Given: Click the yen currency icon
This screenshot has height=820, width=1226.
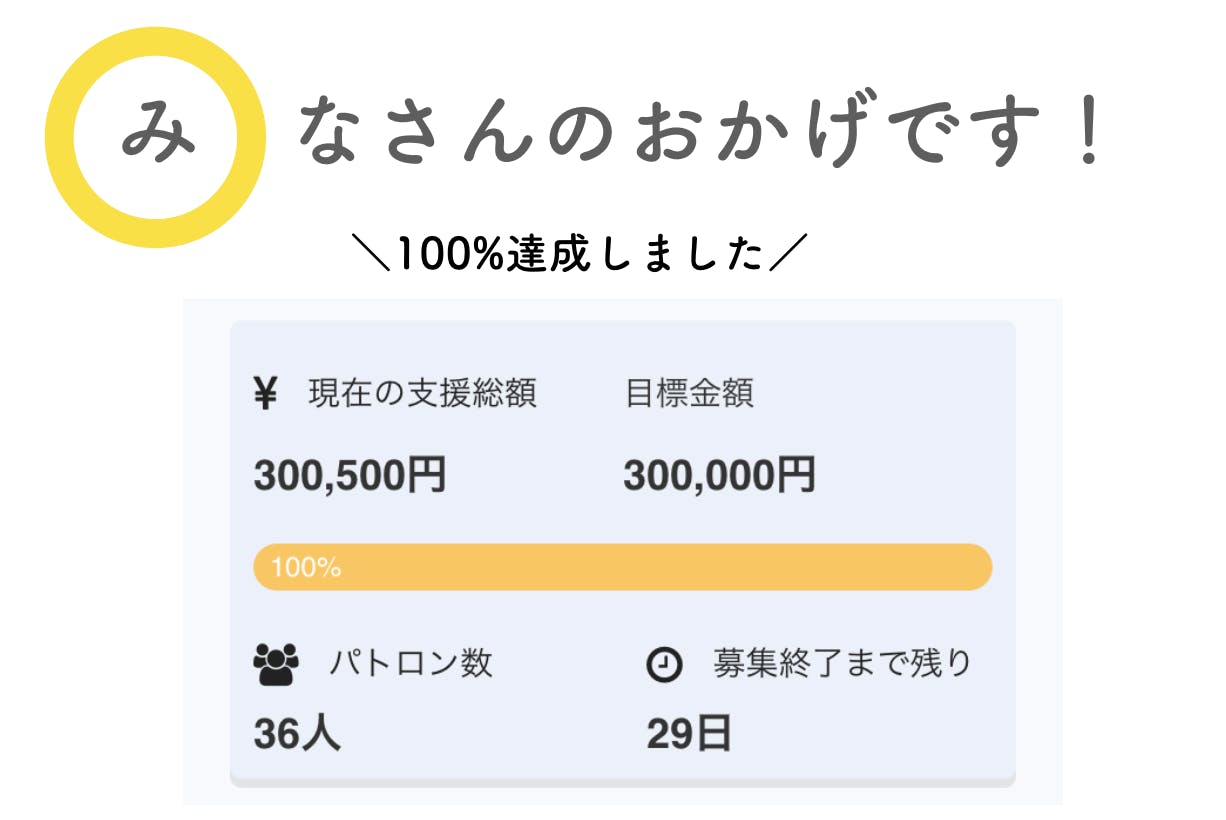Looking at the screenshot, I should click(265, 394).
